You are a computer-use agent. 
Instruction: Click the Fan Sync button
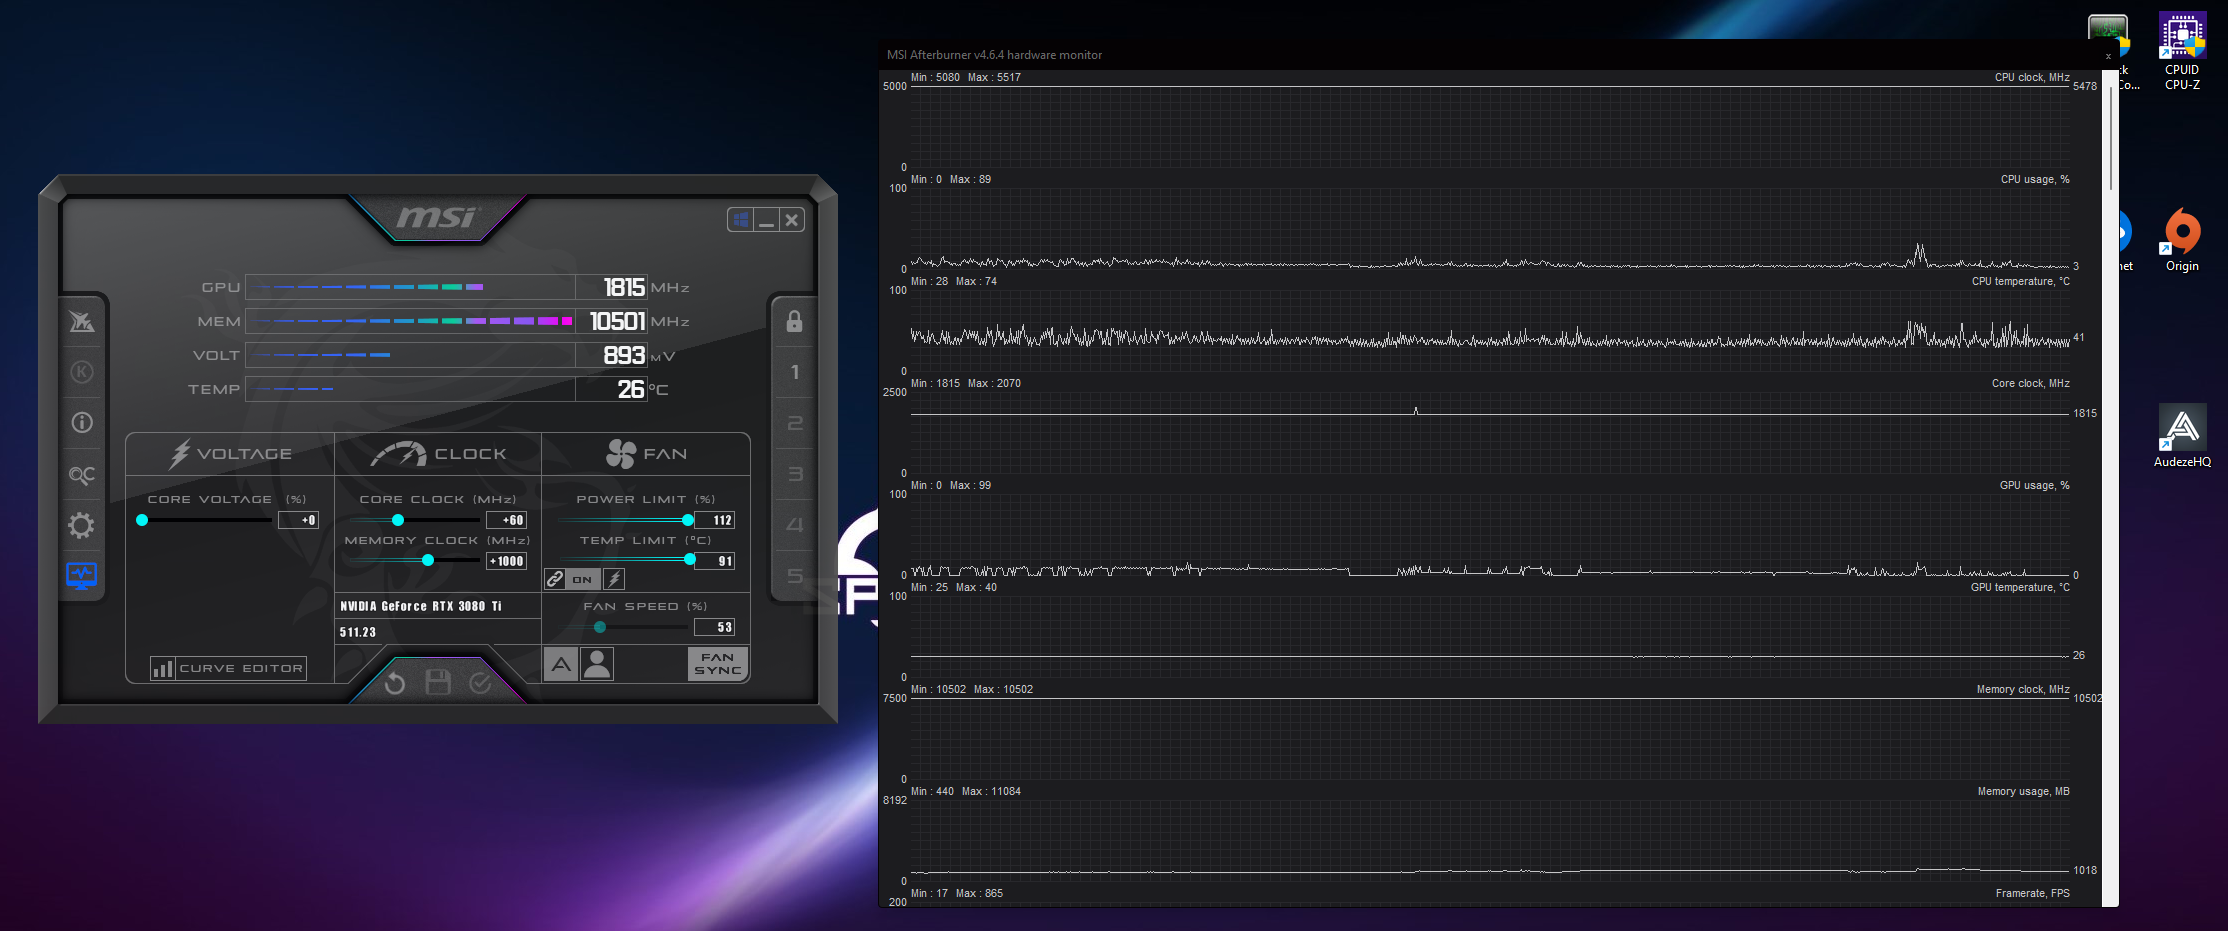(718, 664)
